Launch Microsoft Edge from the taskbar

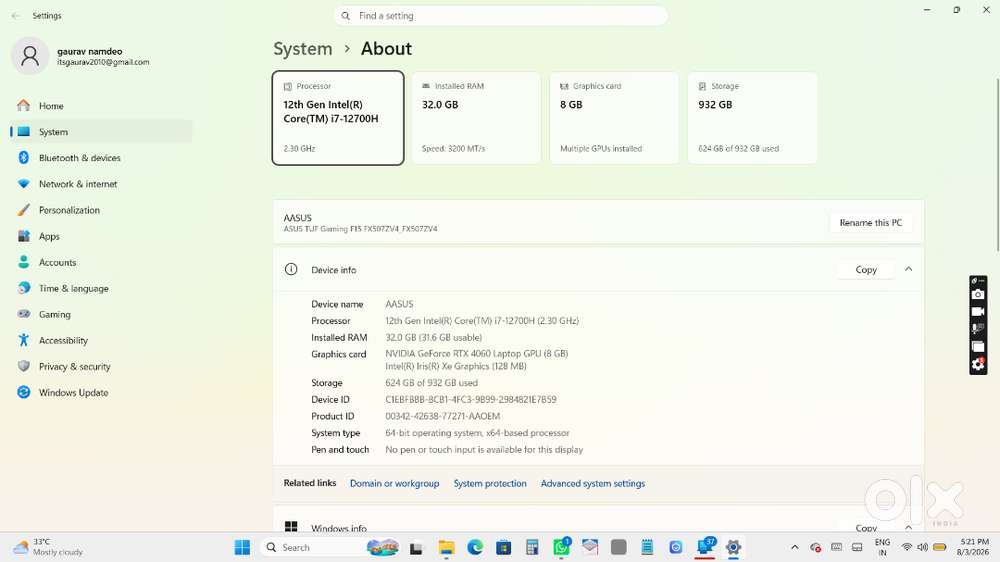(x=475, y=547)
